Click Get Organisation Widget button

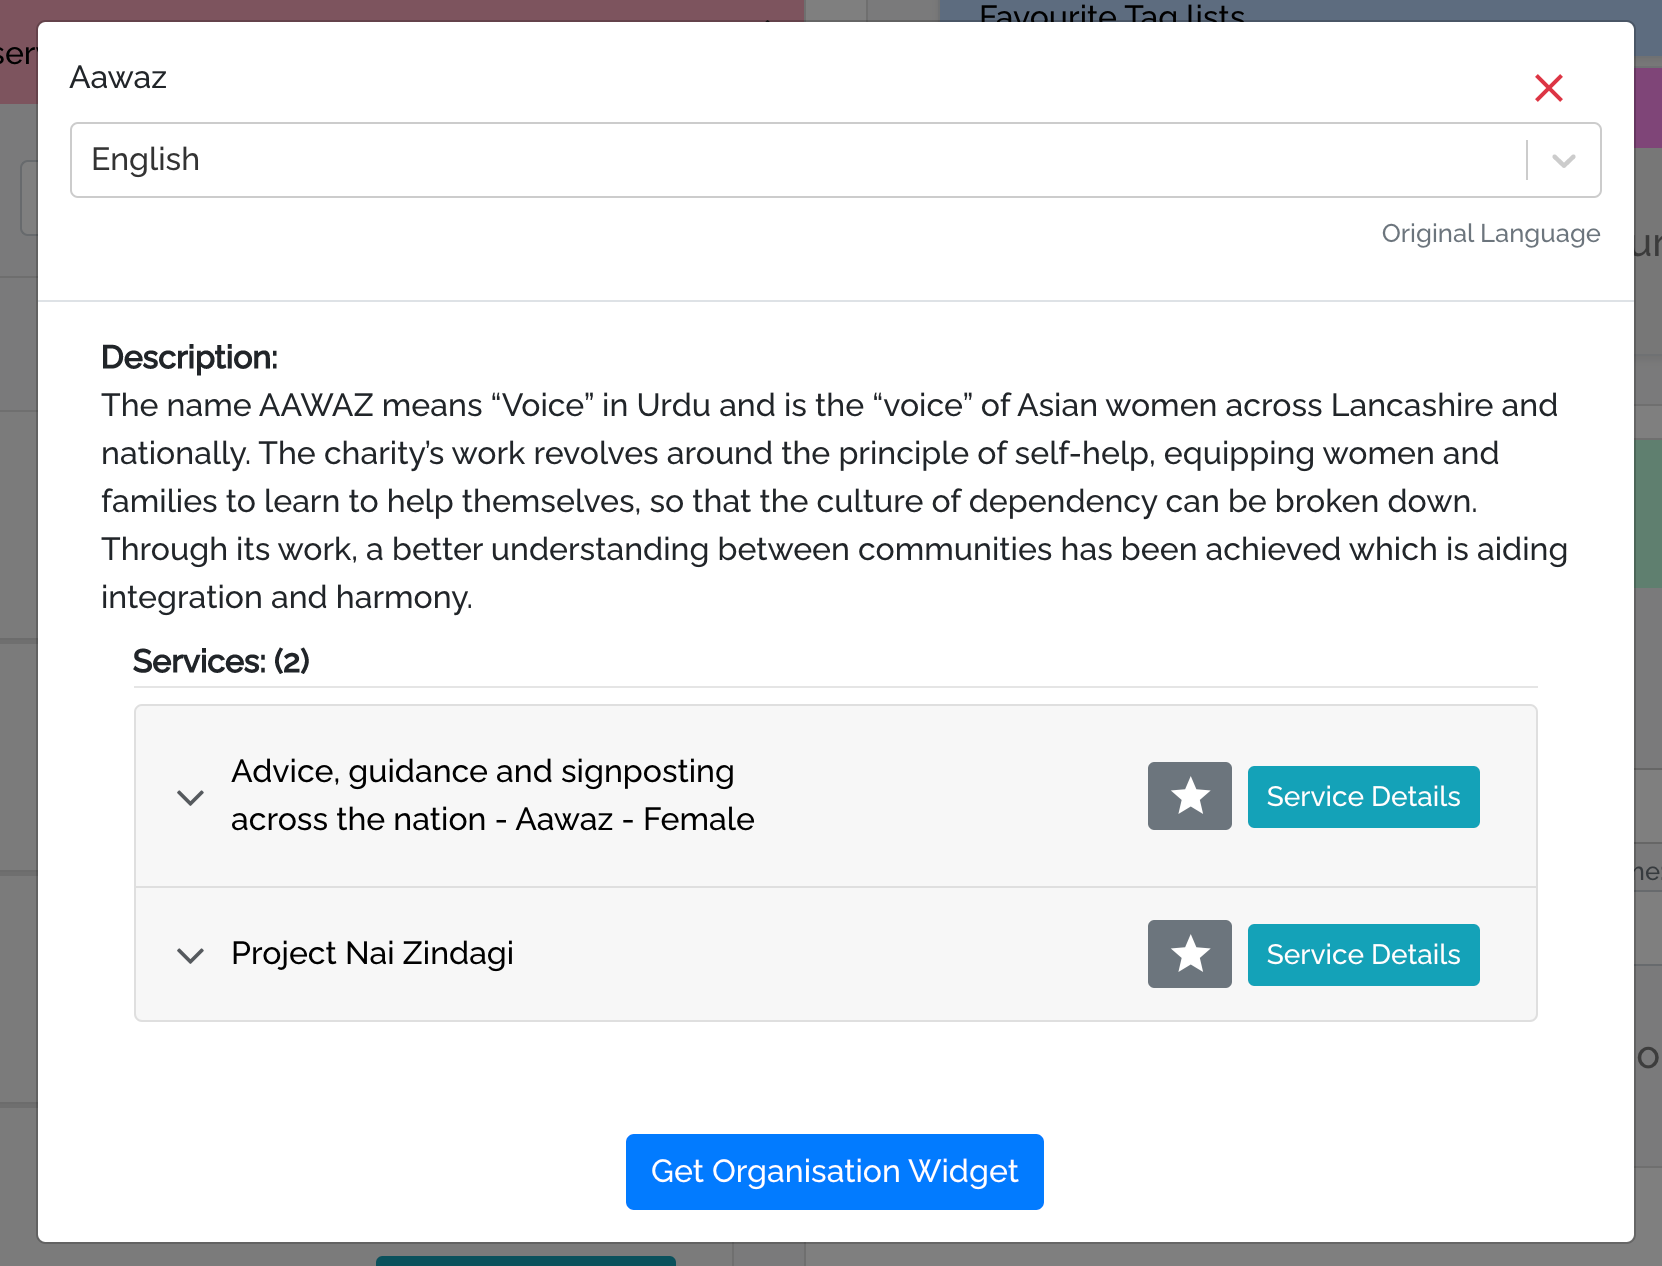click(834, 1172)
